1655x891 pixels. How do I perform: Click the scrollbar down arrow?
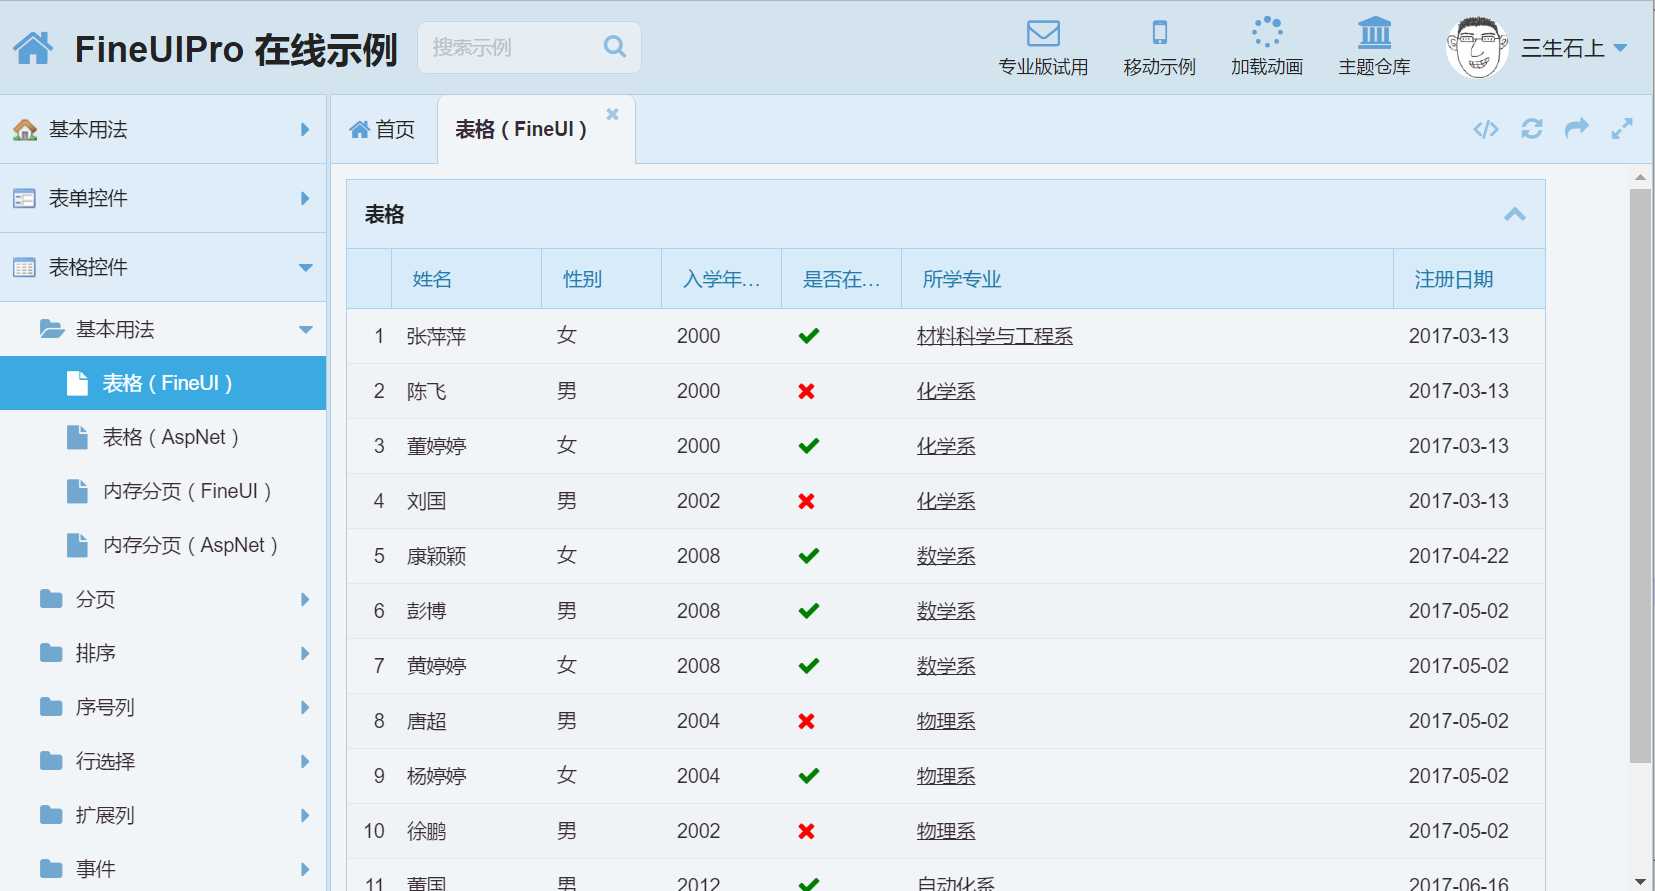pos(1640,881)
